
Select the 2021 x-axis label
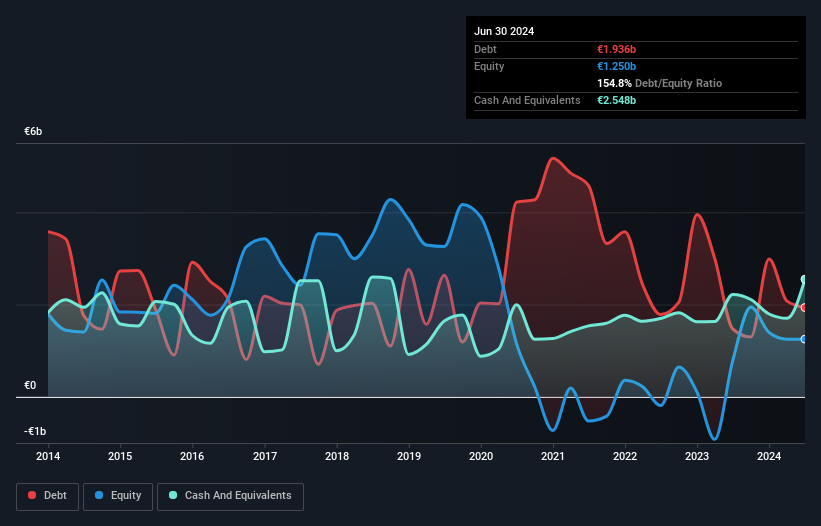(553, 456)
